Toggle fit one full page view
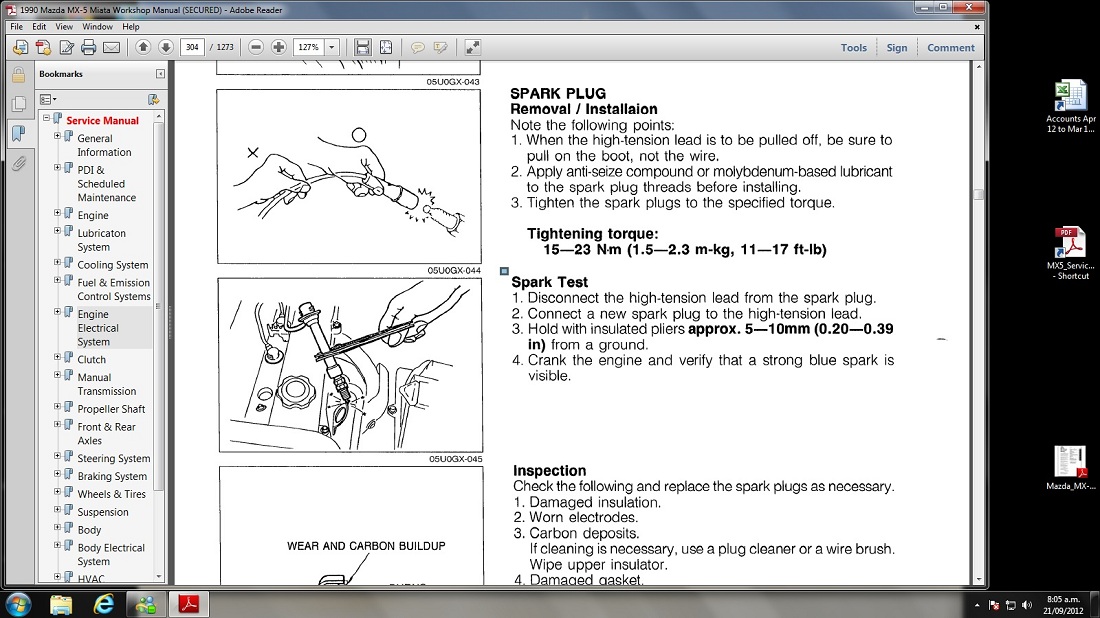 (386, 48)
